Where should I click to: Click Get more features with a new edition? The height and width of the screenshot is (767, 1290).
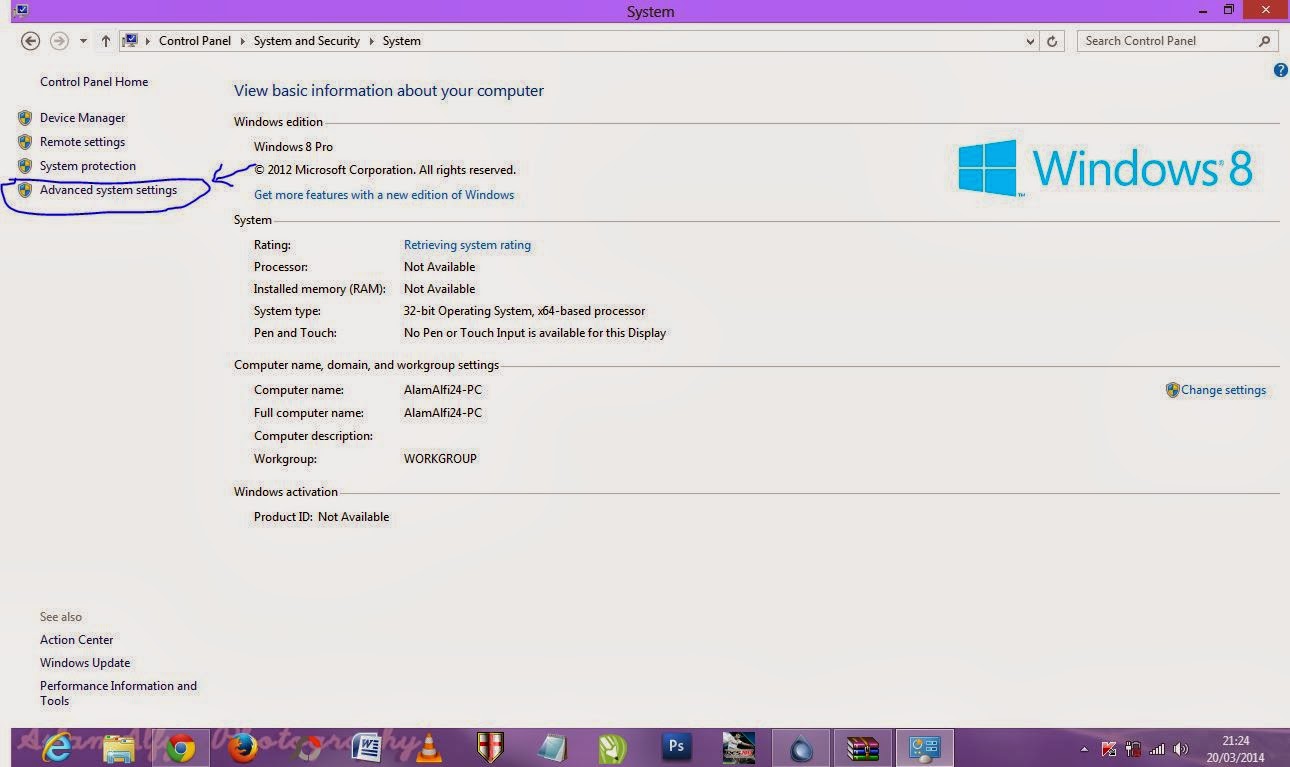coord(384,195)
